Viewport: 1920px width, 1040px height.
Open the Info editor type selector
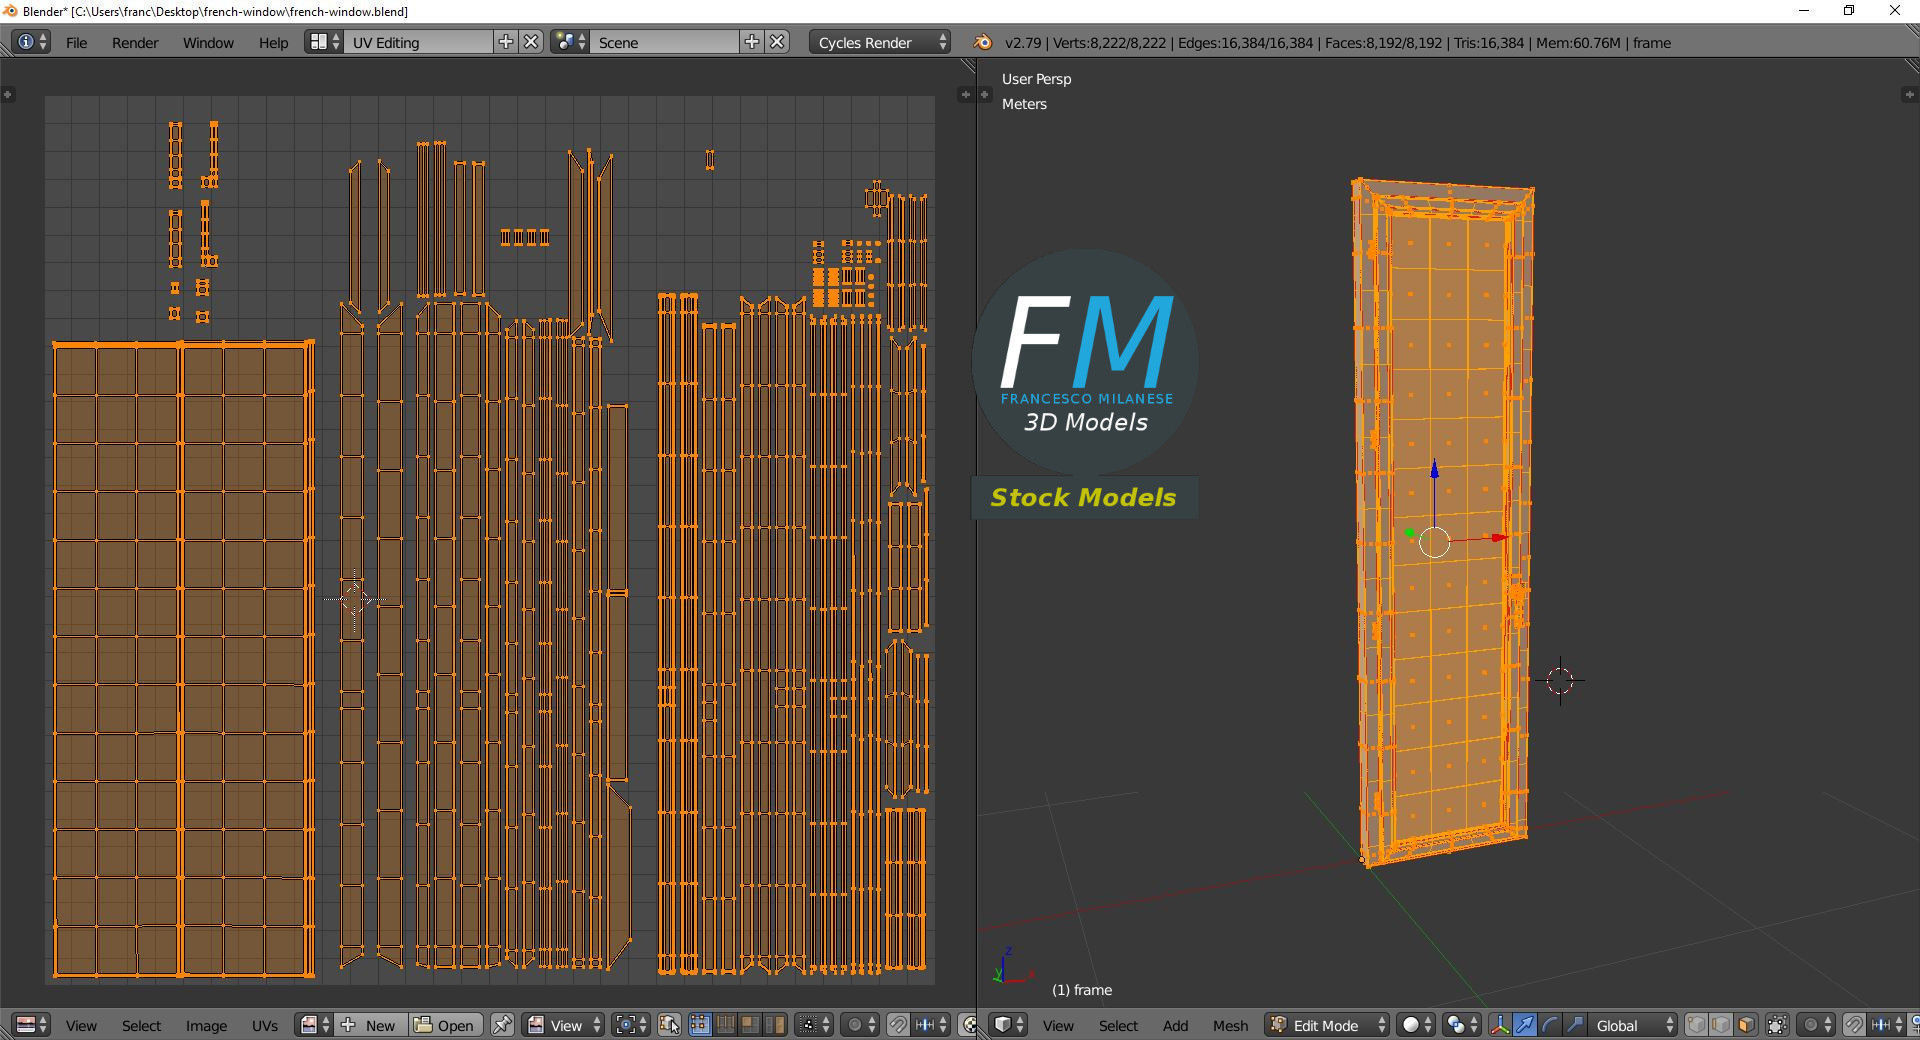point(30,42)
